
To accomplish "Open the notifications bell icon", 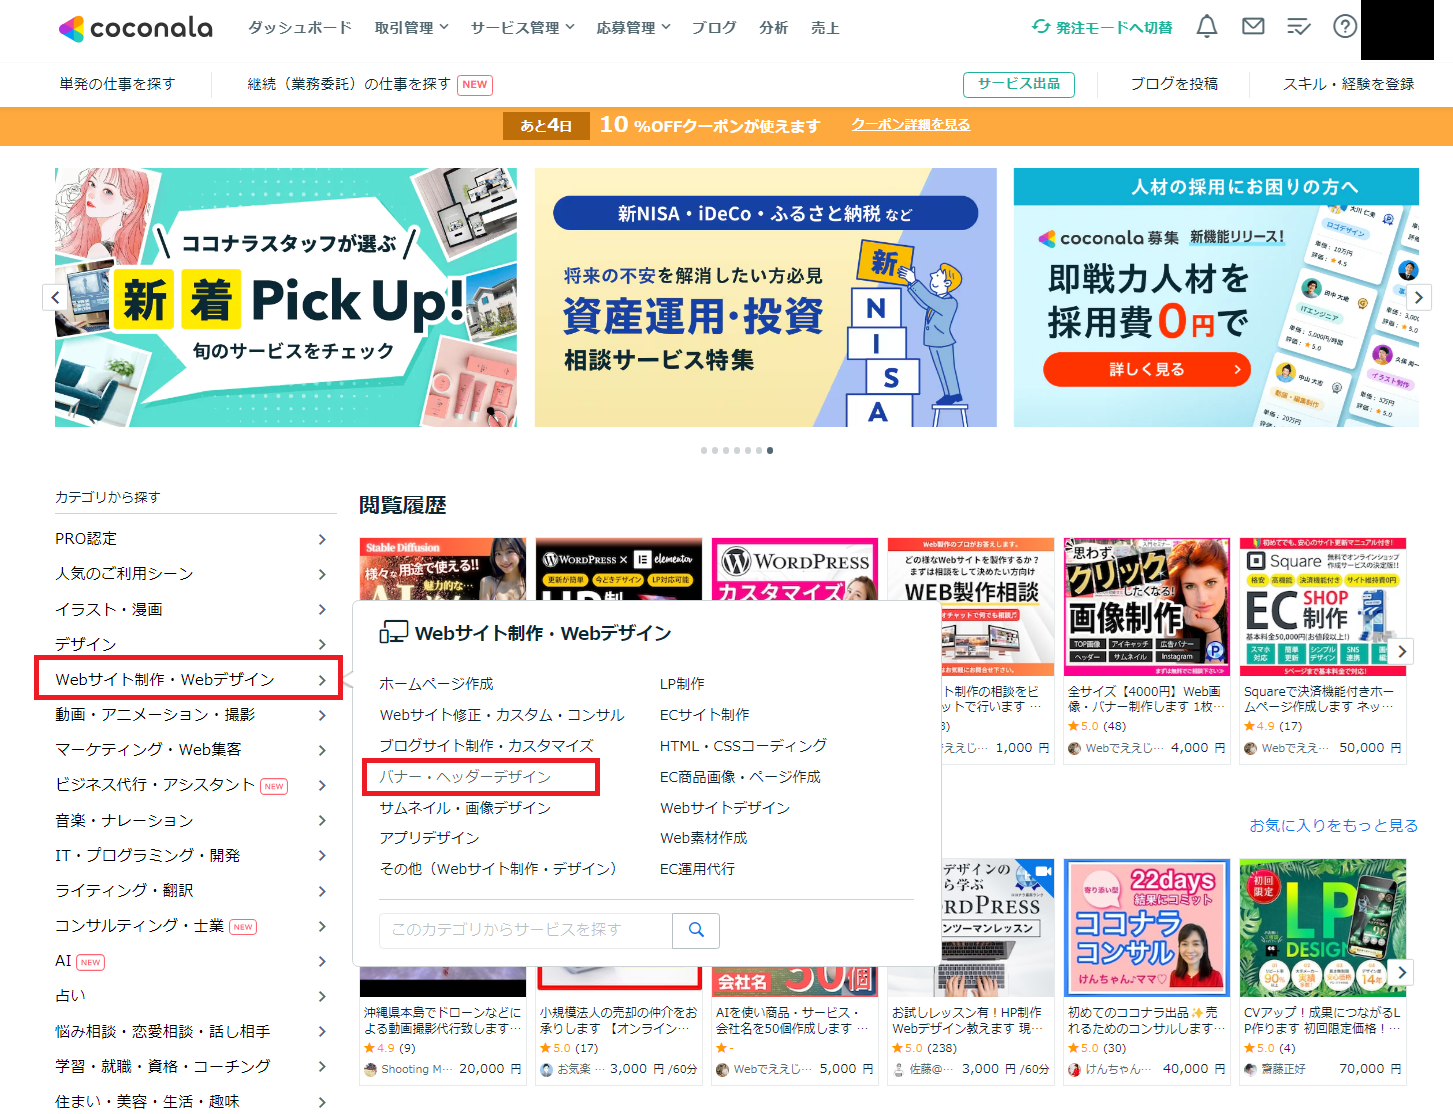I will tap(1207, 27).
